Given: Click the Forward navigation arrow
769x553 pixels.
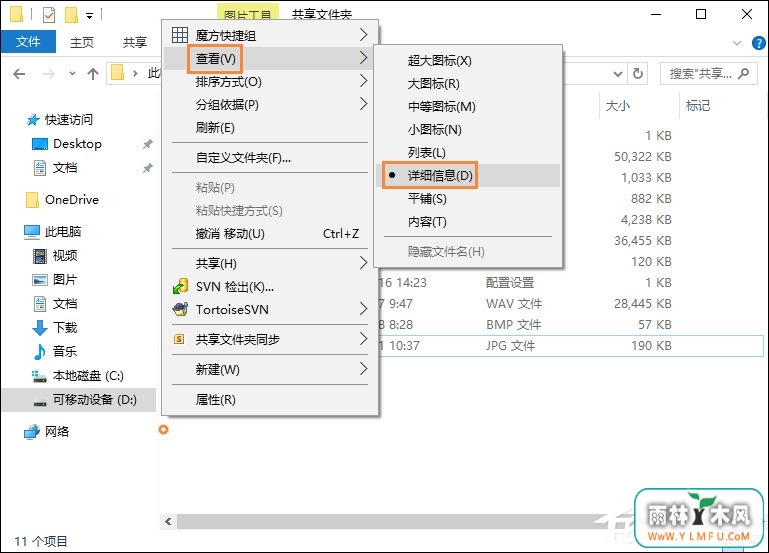Looking at the screenshot, I should (x=49, y=74).
